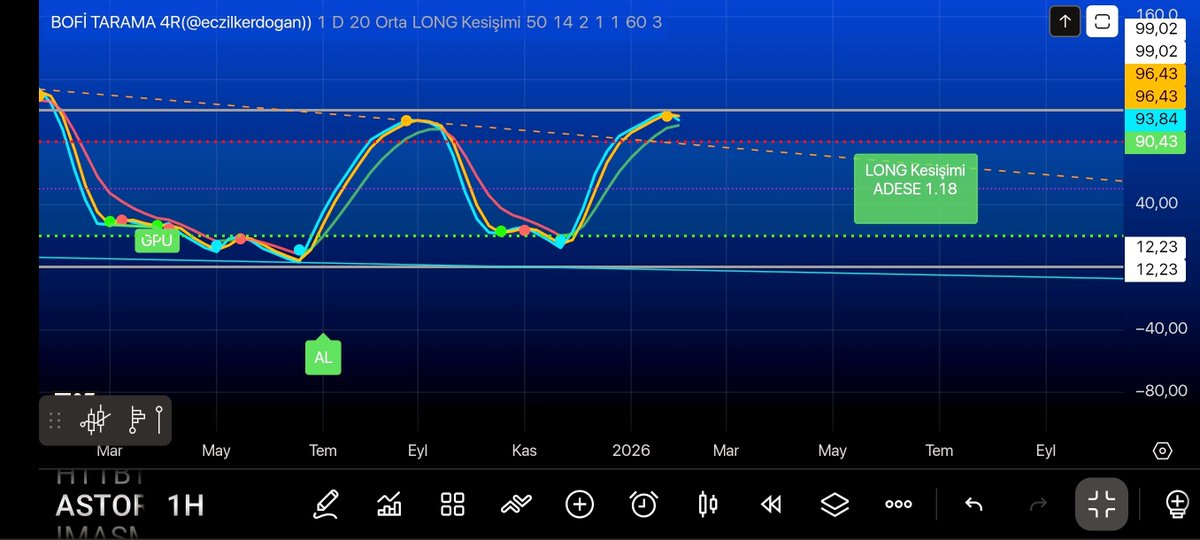Image resolution: width=1200 pixels, height=540 pixels.
Task: Open chart type candlestick icon in bottom toolbar
Action: click(x=708, y=504)
